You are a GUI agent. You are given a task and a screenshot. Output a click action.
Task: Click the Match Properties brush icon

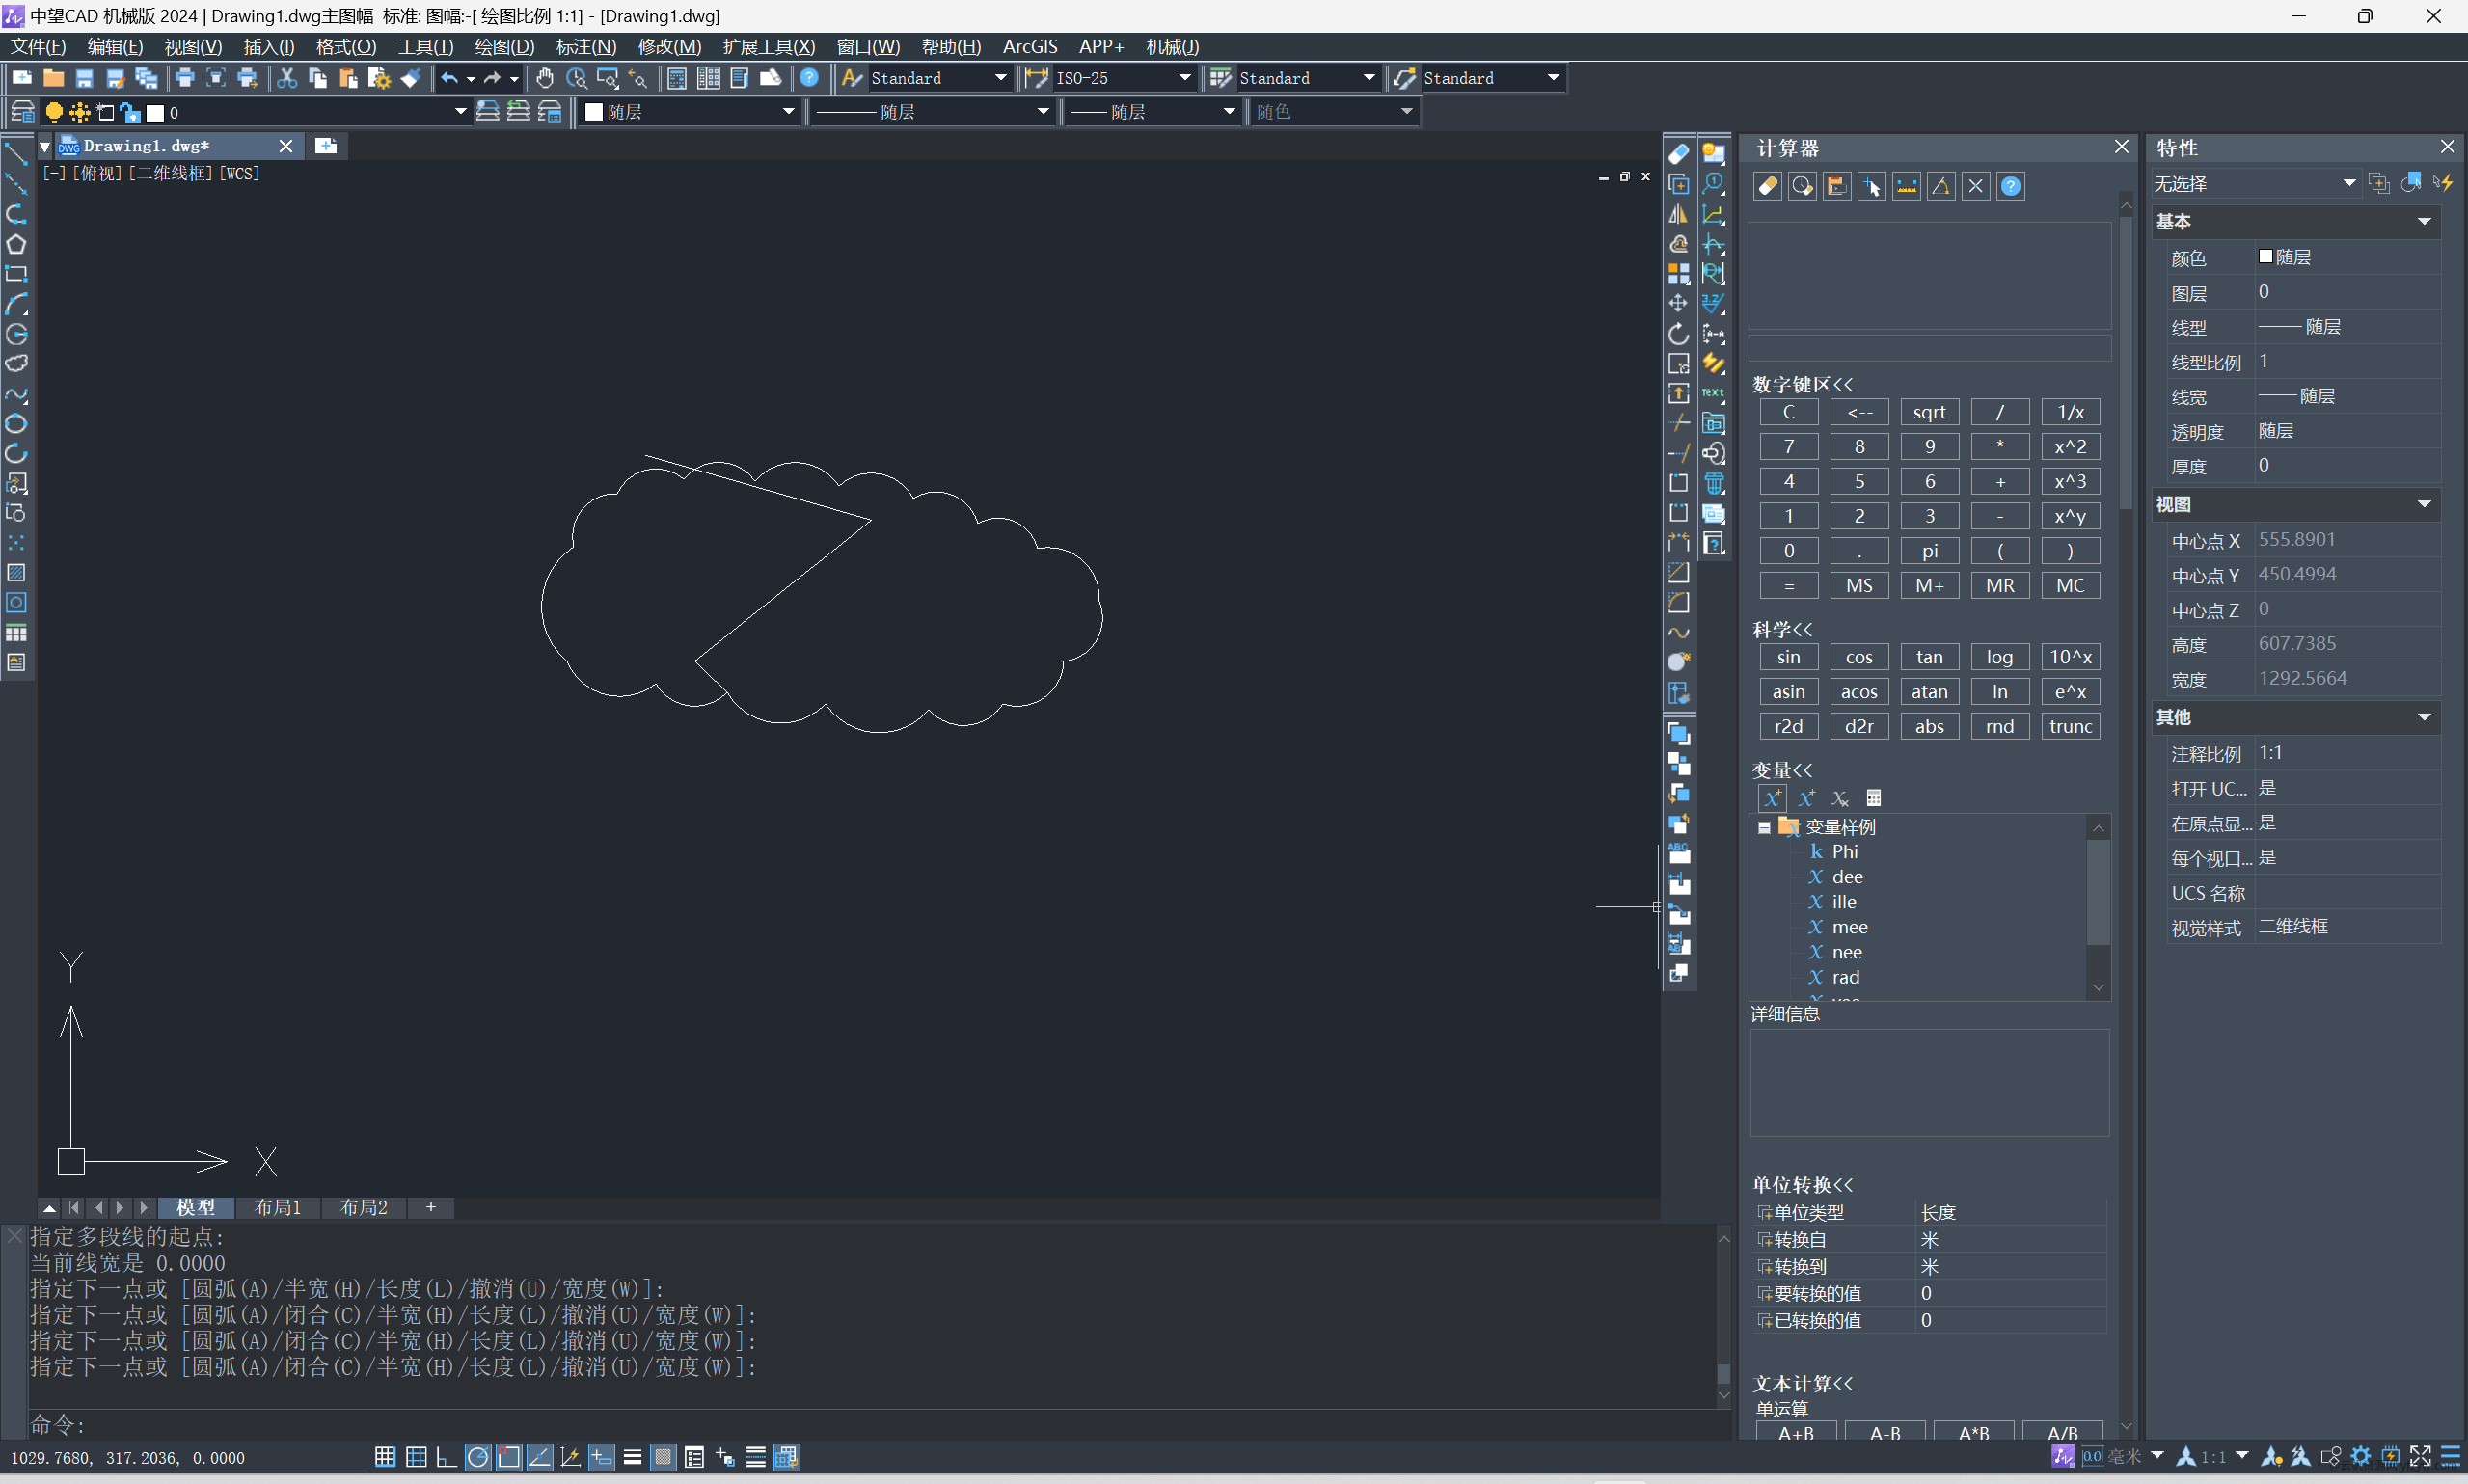(410, 78)
